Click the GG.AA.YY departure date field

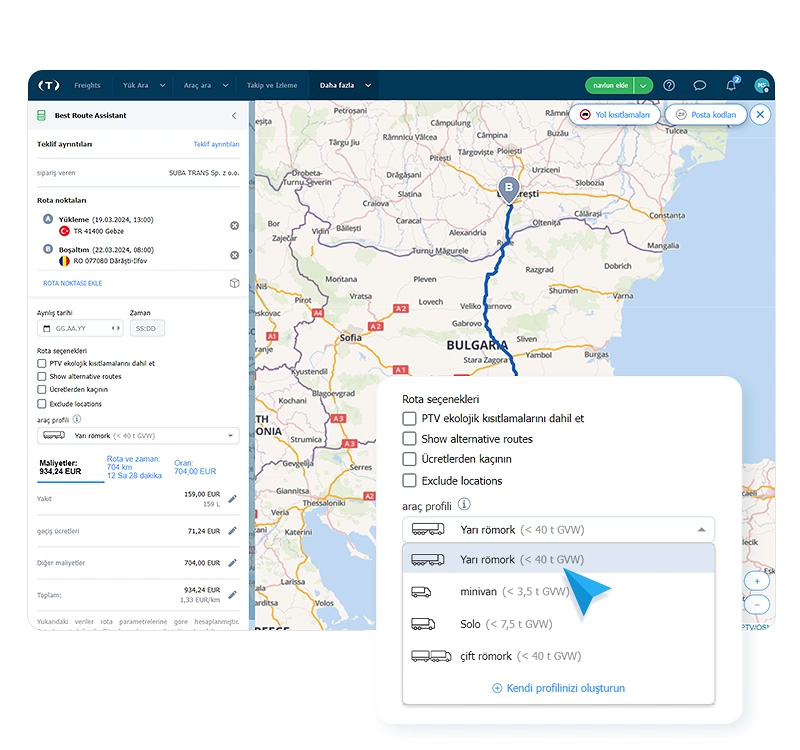pos(80,328)
